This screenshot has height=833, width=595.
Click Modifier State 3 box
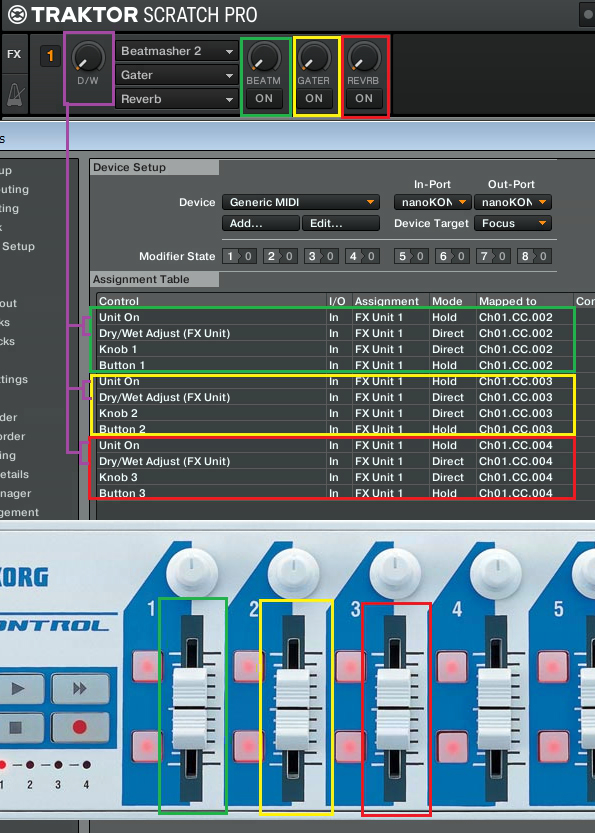[x=321, y=257]
